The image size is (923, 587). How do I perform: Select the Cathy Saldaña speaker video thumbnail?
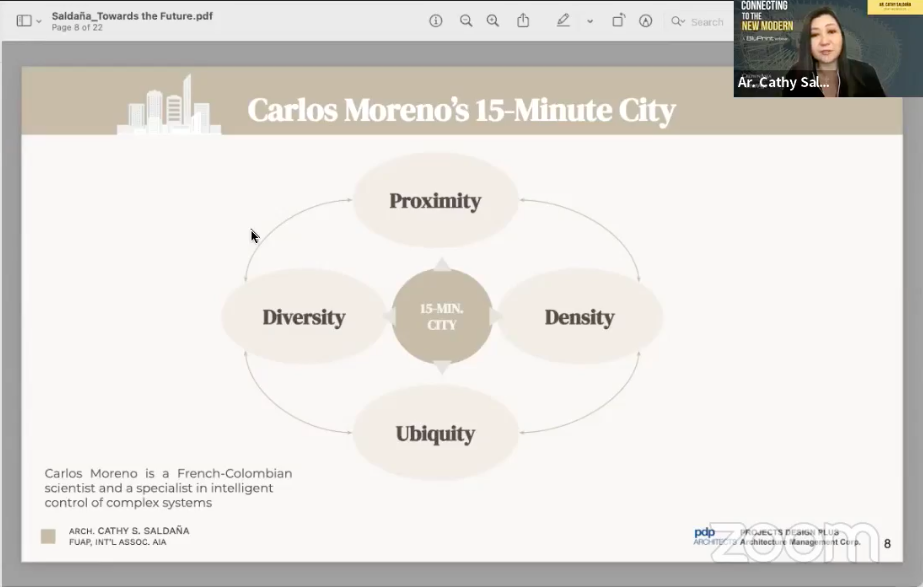pos(827,48)
